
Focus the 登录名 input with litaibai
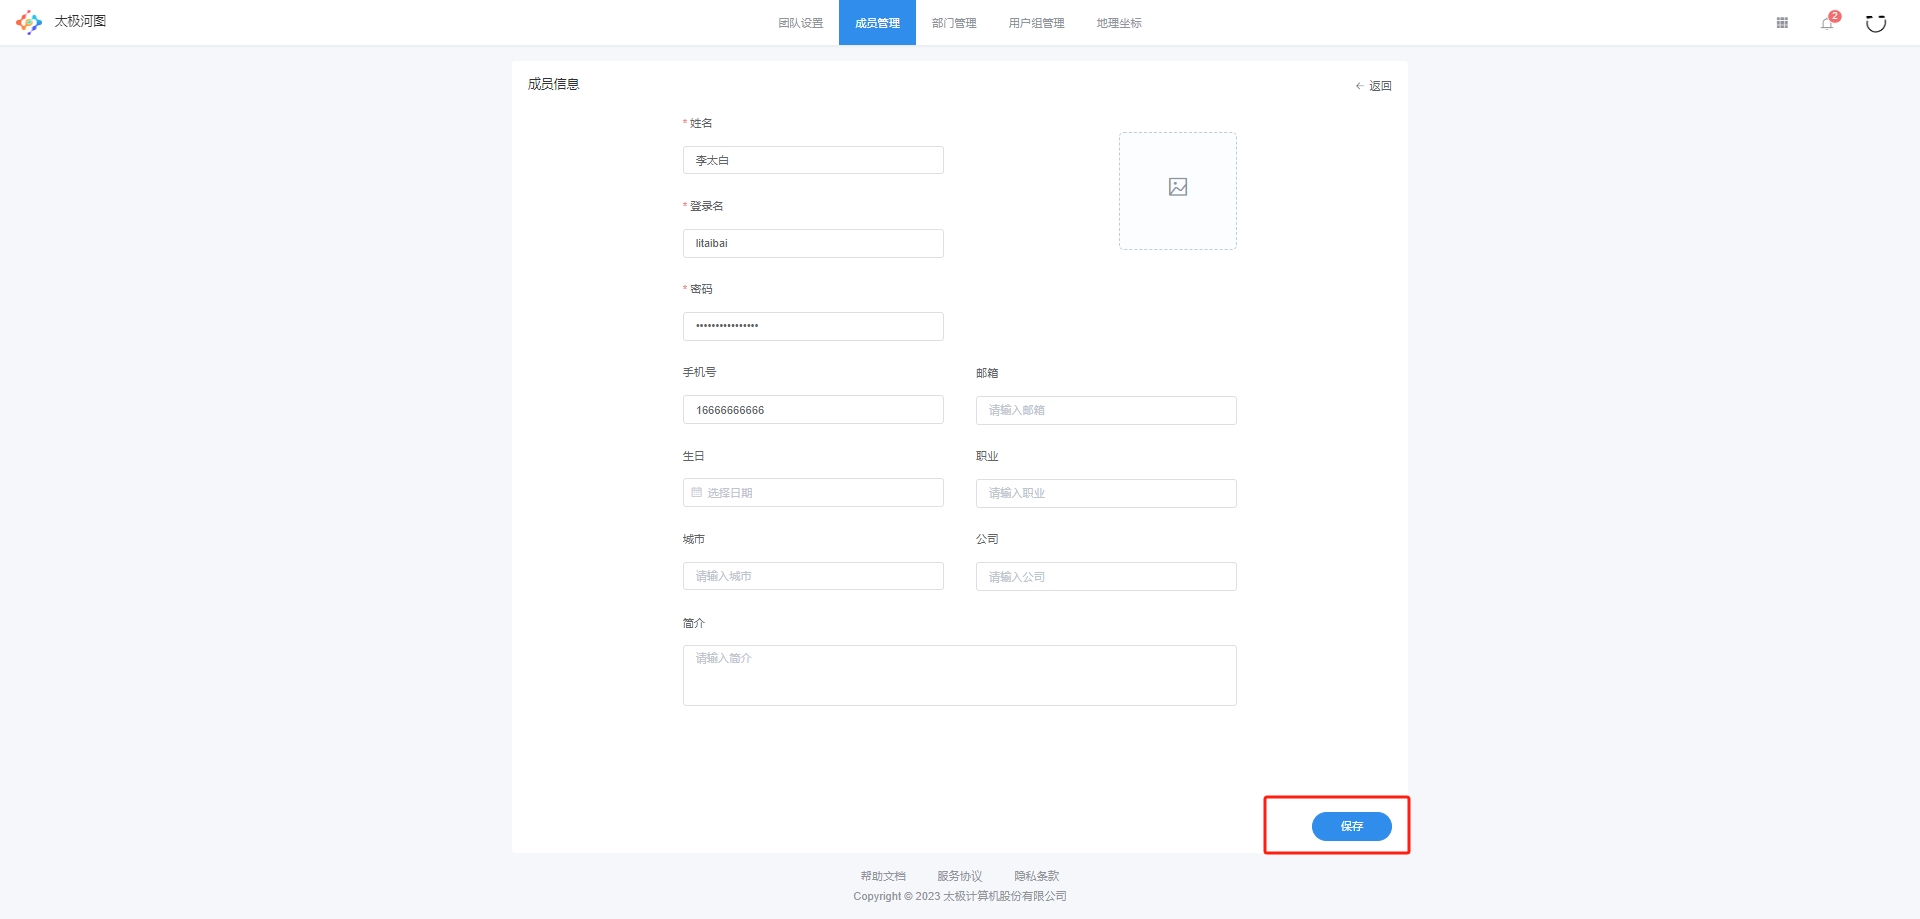click(813, 243)
